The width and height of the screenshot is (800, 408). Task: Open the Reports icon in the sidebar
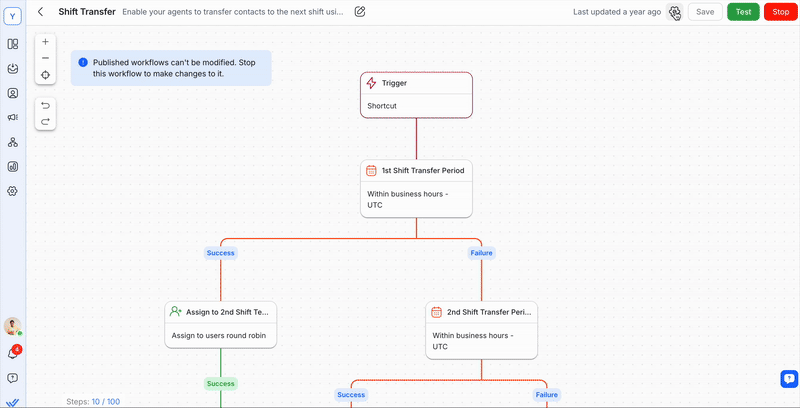(x=13, y=166)
